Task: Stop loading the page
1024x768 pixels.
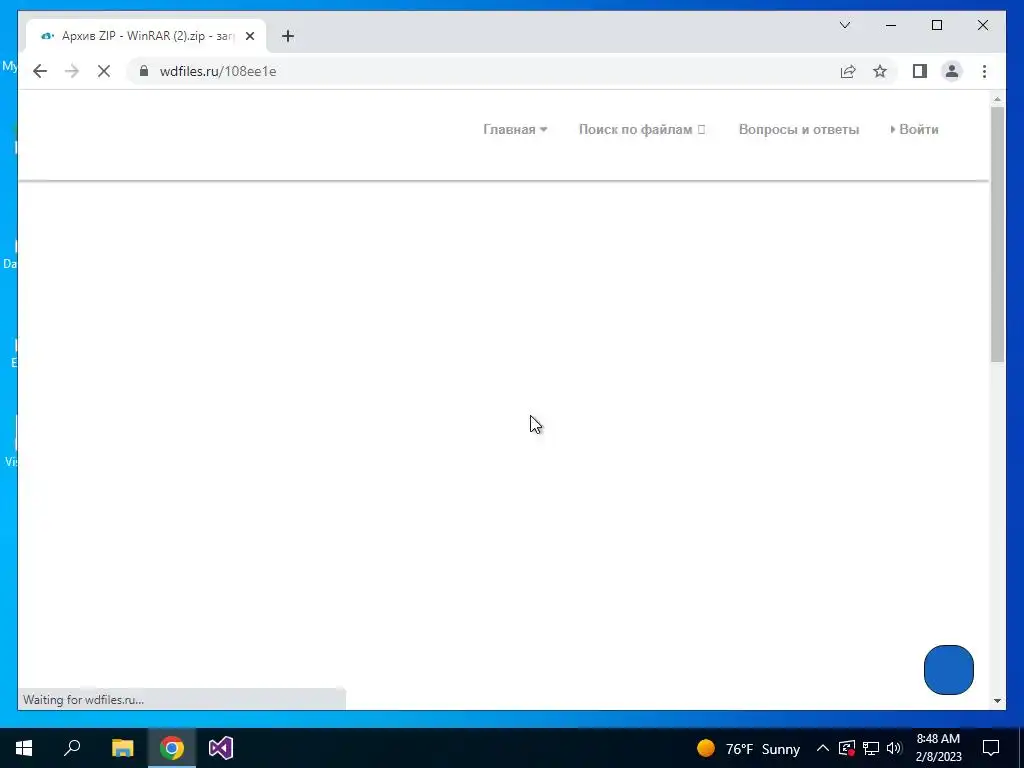Action: 104,71
